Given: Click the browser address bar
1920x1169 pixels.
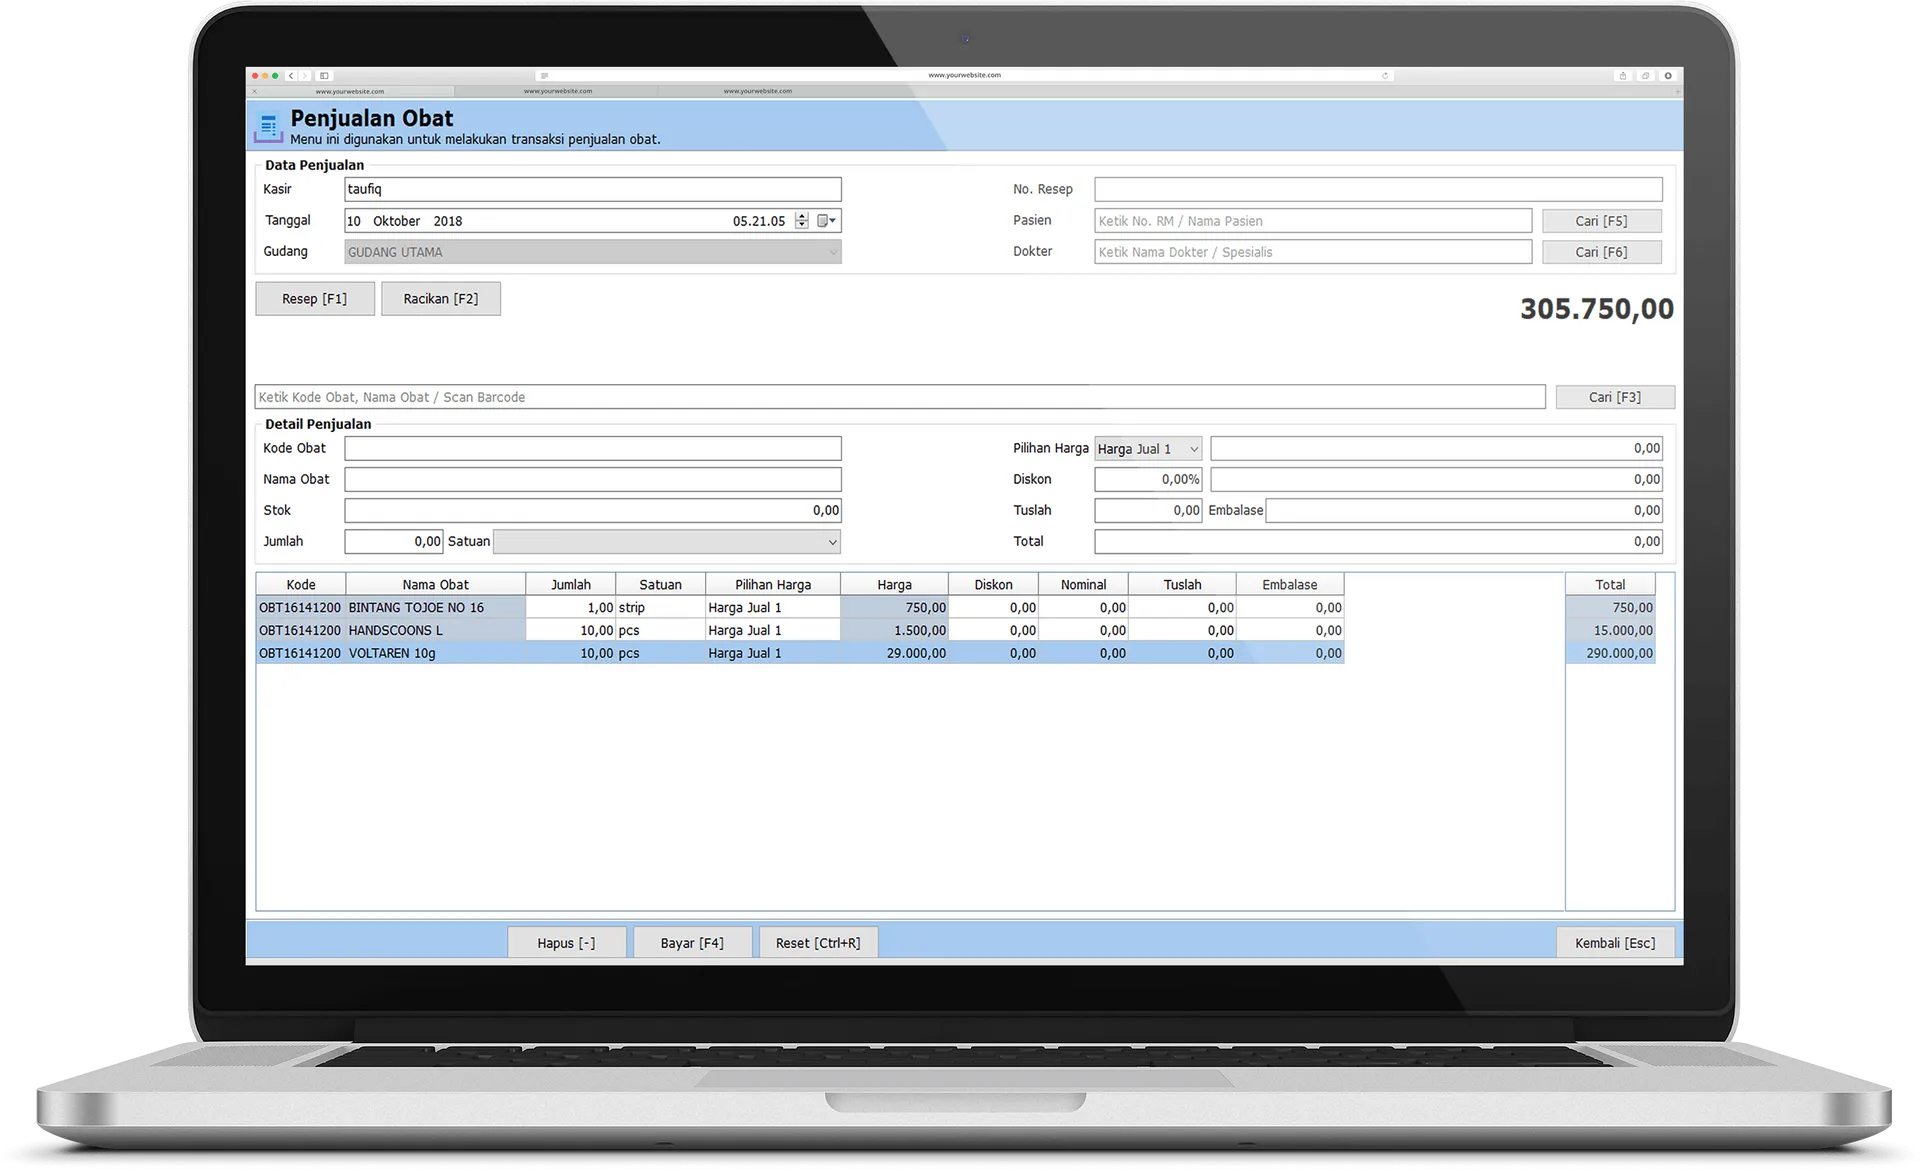Looking at the screenshot, I should [x=964, y=75].
